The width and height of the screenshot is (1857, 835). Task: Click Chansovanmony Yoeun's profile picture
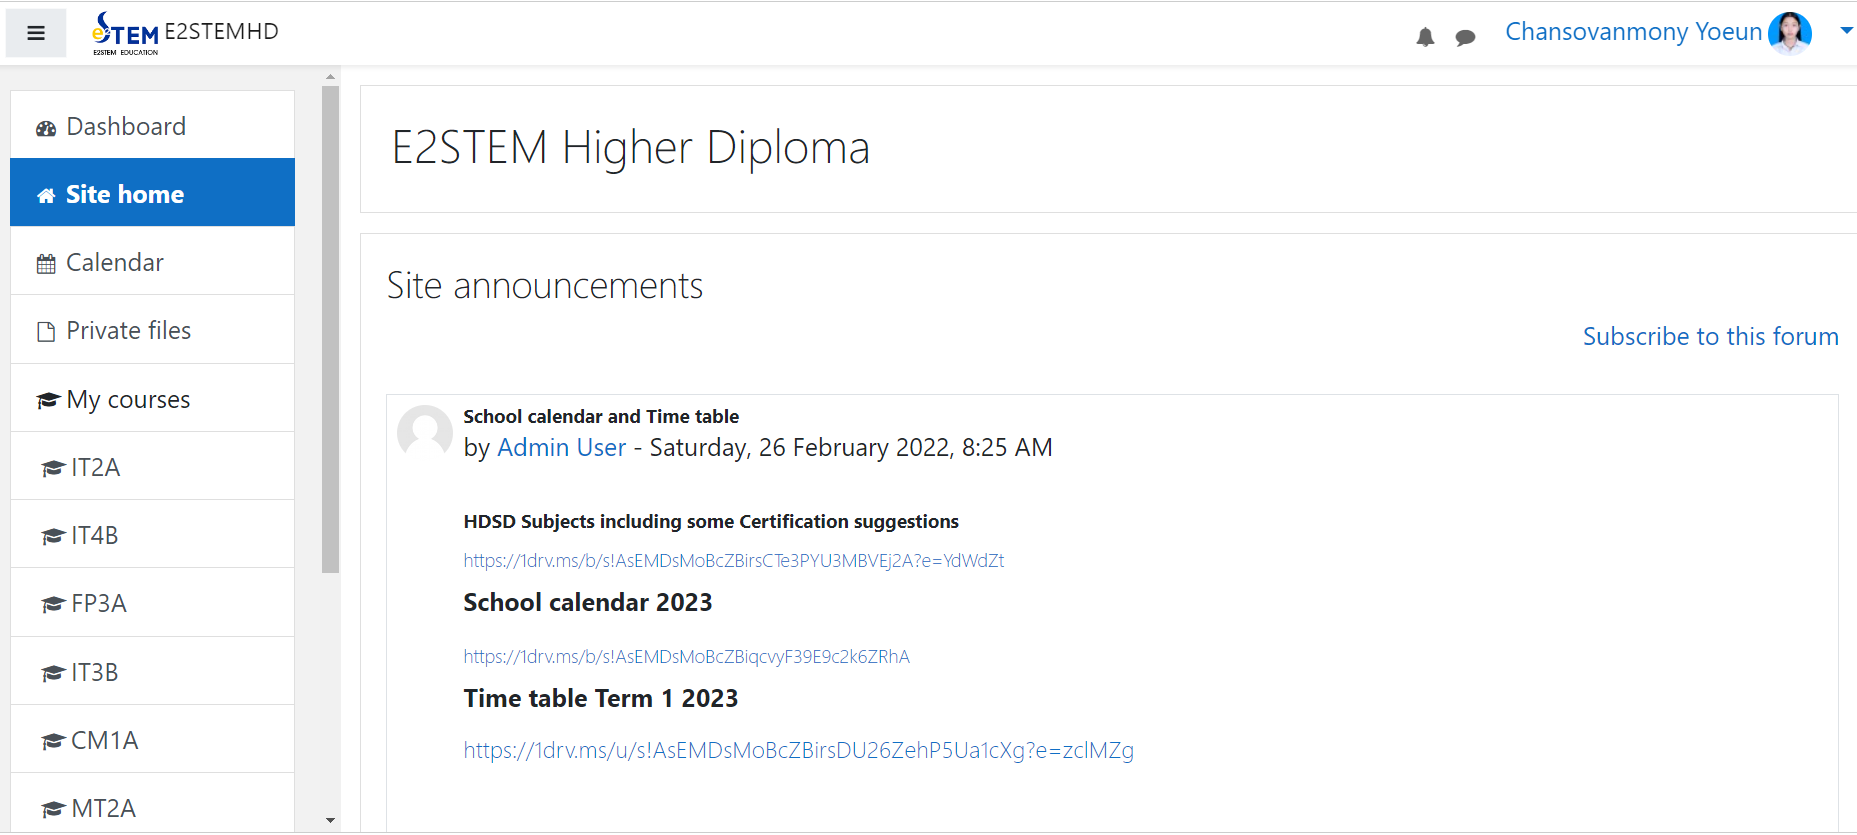click(1789, 33)
